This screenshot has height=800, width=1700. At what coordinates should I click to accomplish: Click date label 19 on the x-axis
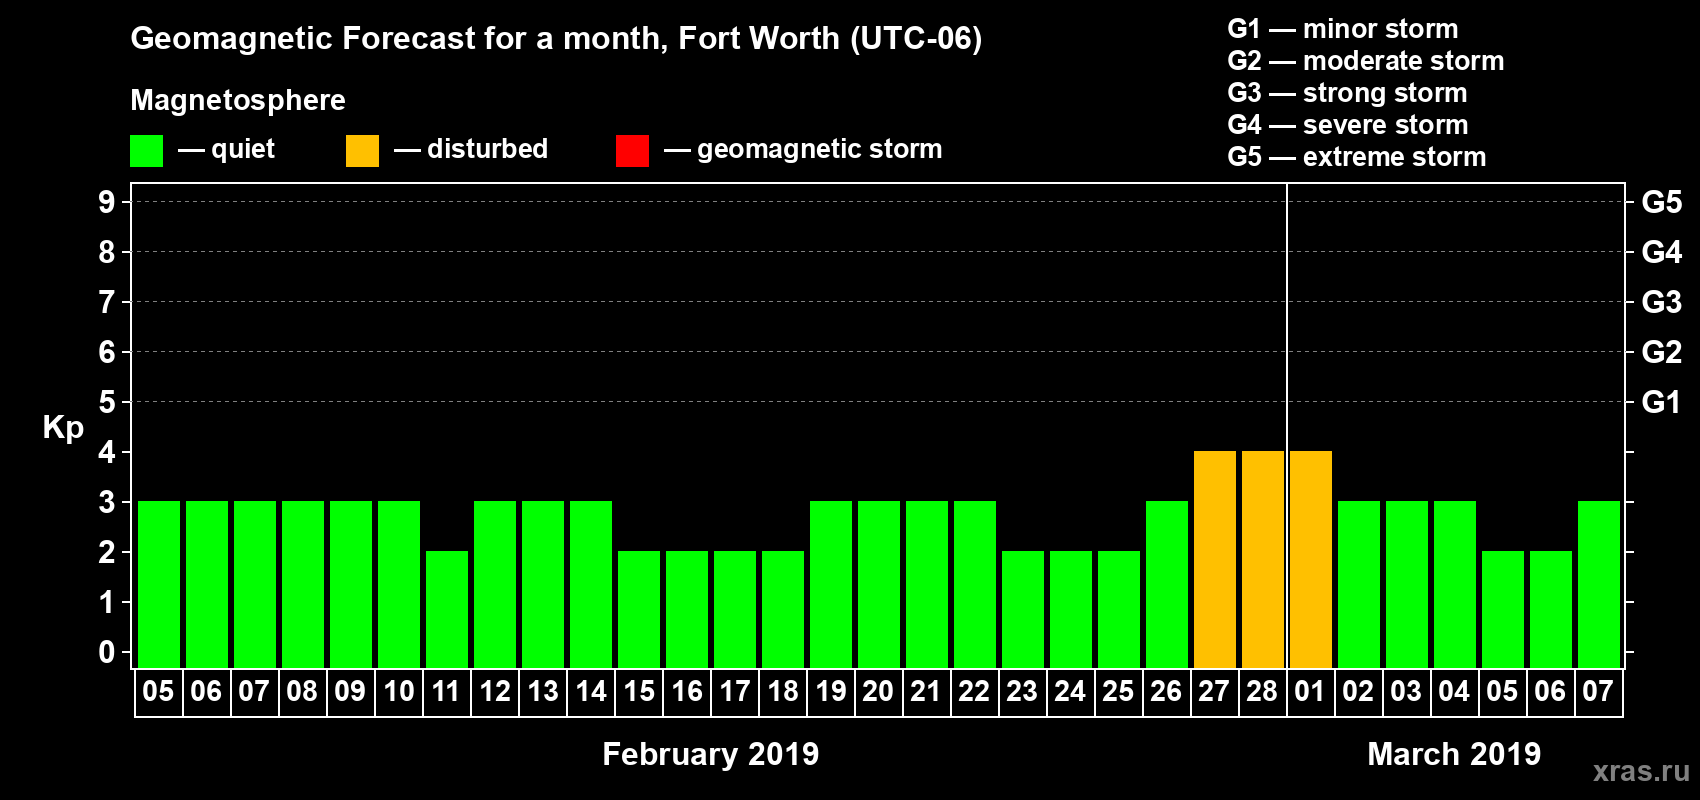830,691
